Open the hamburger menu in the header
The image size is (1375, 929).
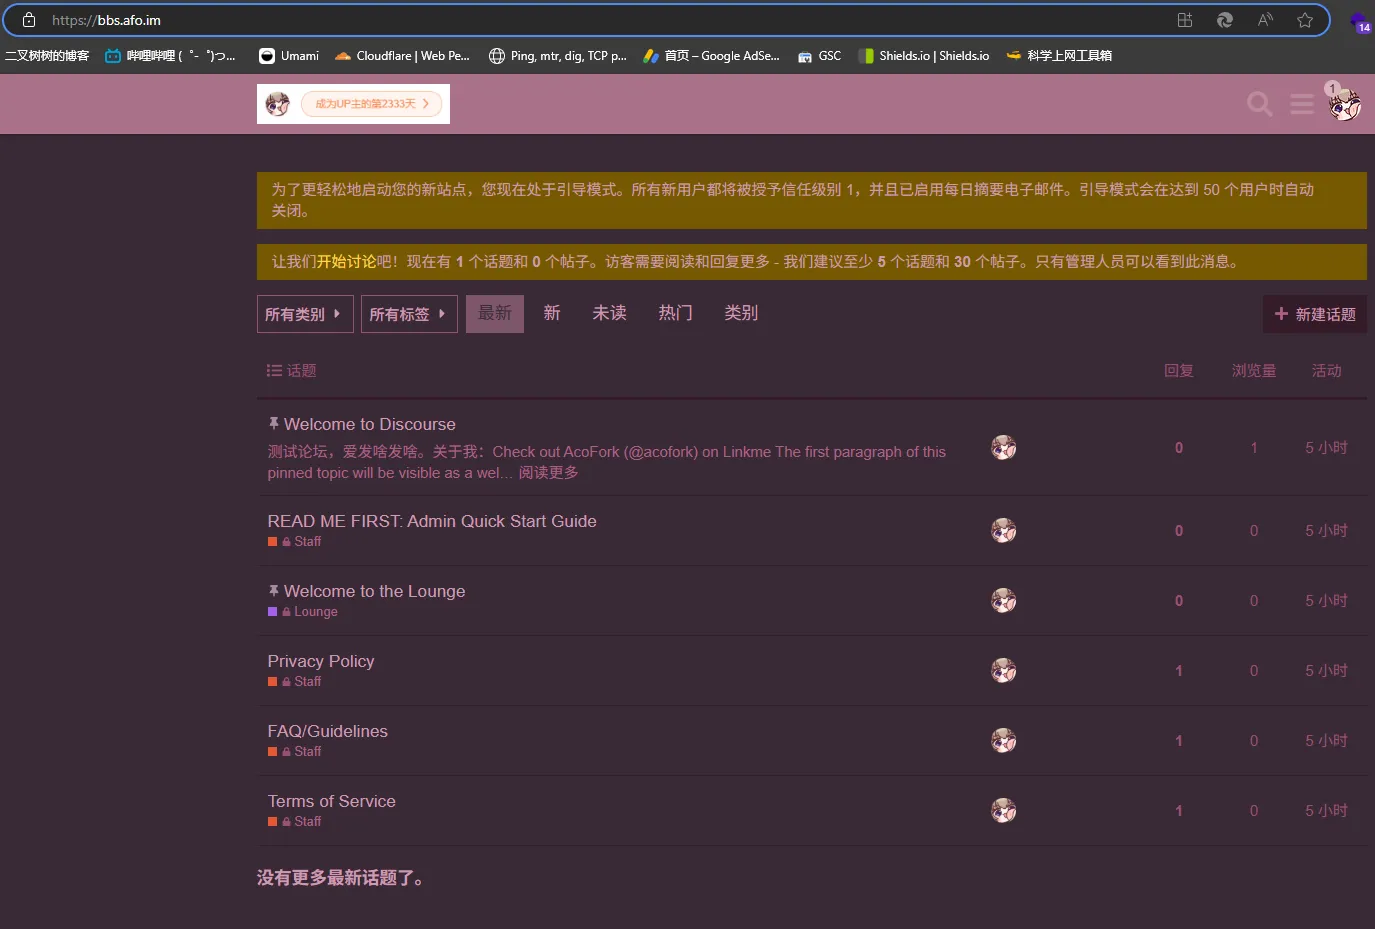coord(1301,104)
